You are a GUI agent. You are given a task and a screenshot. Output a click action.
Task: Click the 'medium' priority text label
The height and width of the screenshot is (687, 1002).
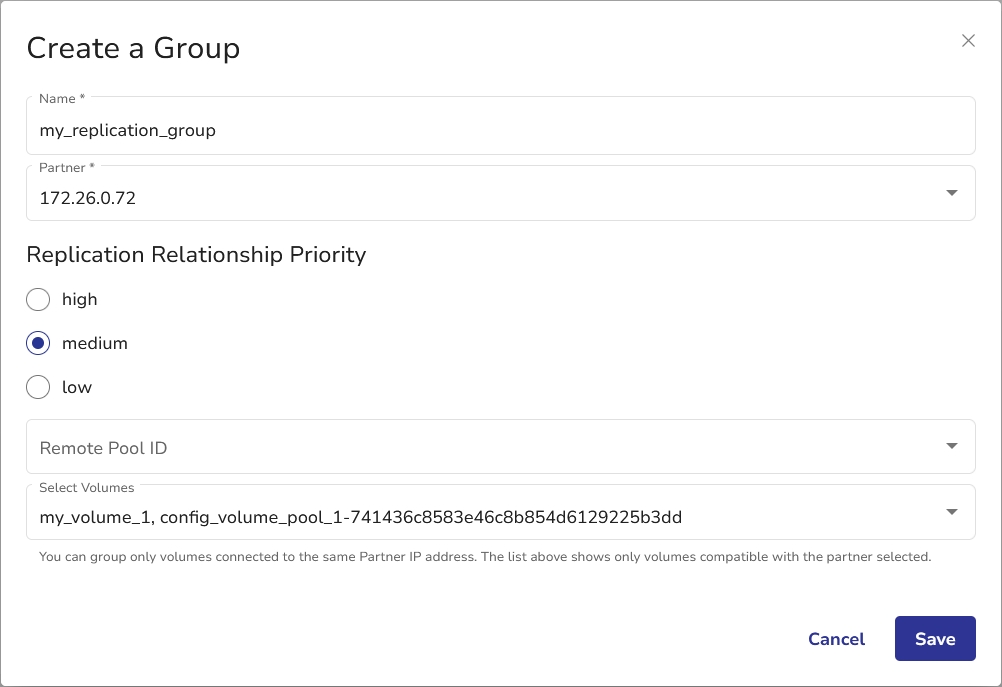(x=95, y=343)
